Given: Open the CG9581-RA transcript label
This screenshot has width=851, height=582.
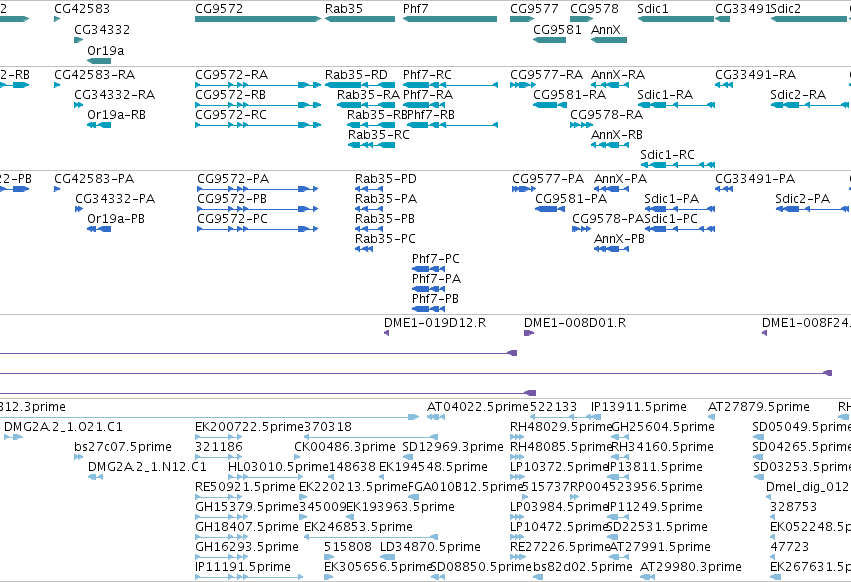Looking at the screenshot, I should [570, 94].
